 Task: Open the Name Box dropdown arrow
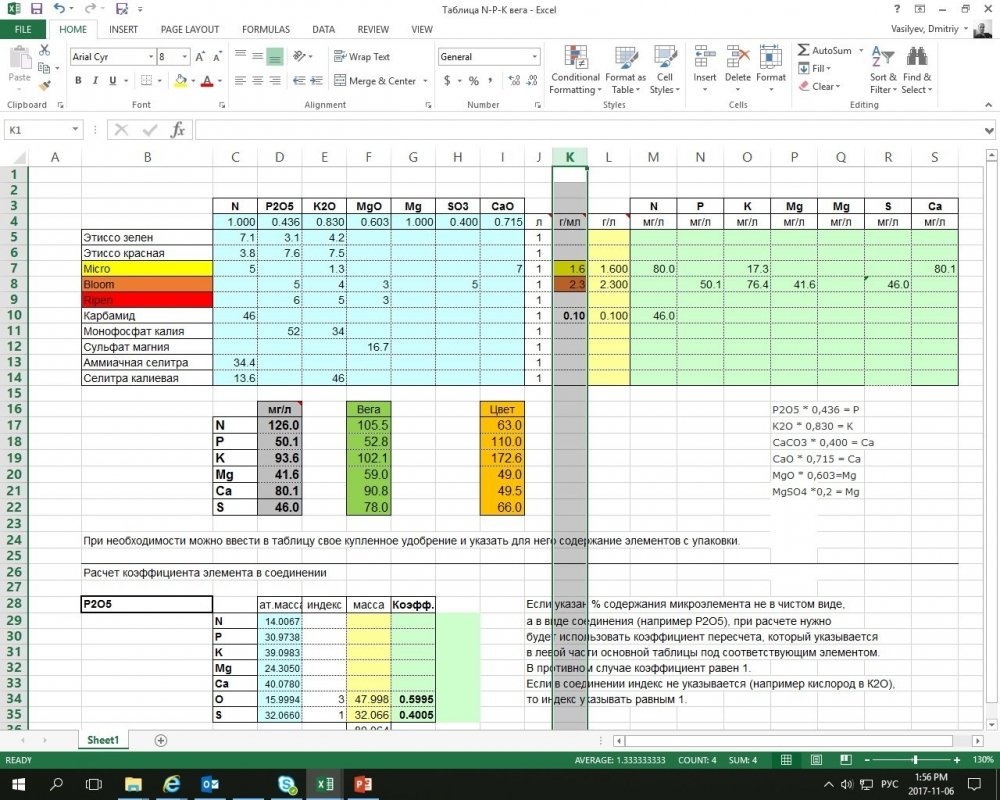(x=75, y=130)
